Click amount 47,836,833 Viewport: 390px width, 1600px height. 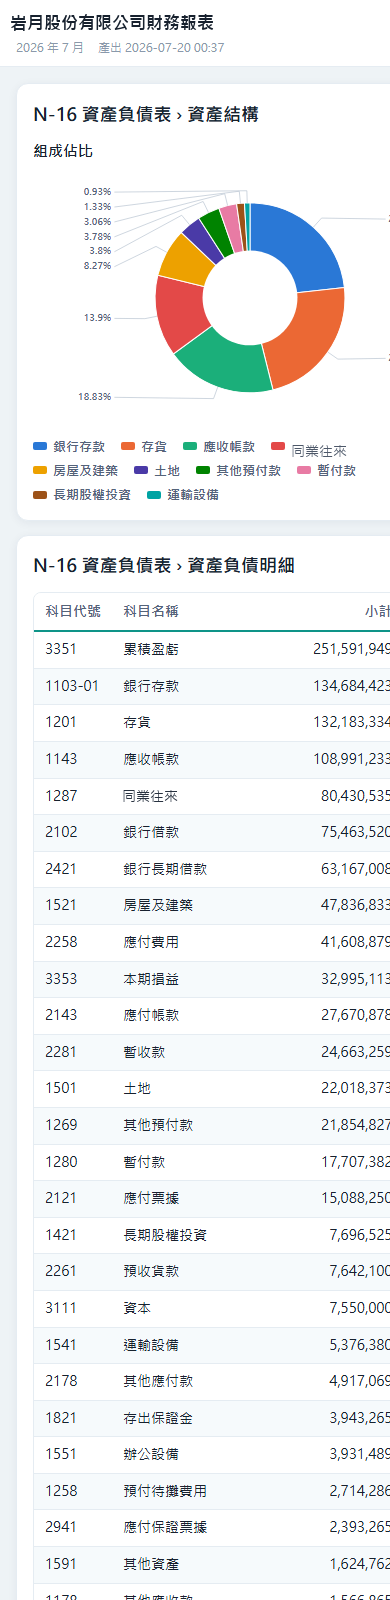tap(355, 906)
